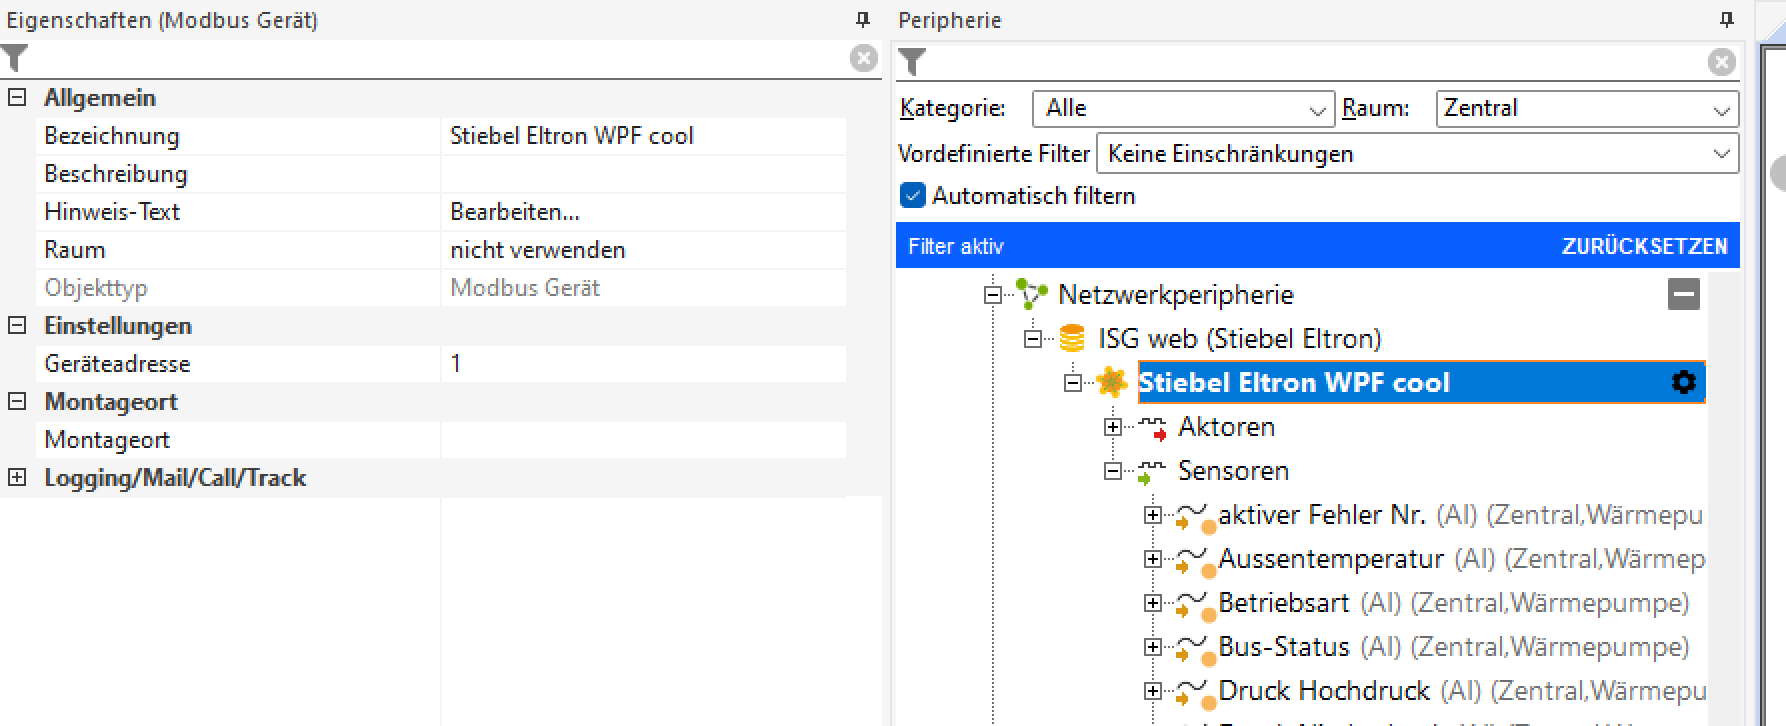1786x726 pixels.
Task: Expand the Aktoren tree node
Action: pyautogui.click(x=1113, y=427)
